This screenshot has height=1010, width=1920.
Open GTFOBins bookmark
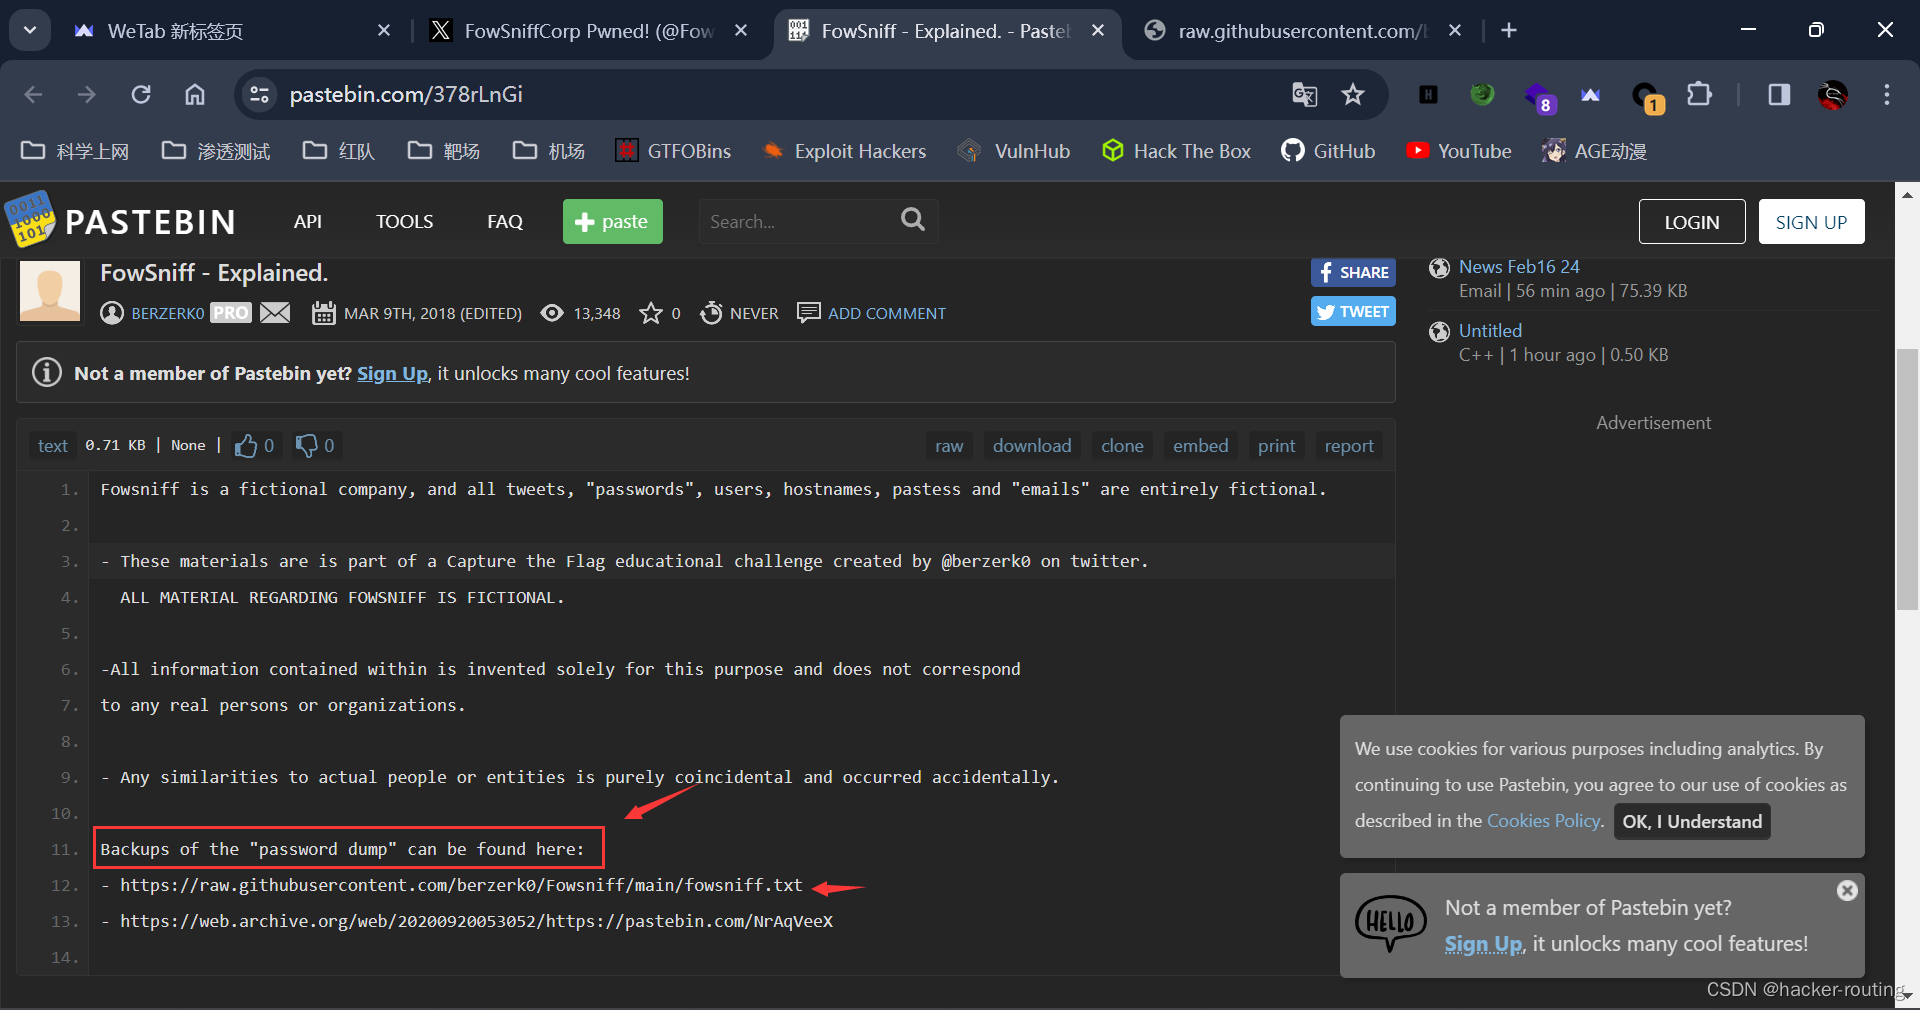click(673, 151)
